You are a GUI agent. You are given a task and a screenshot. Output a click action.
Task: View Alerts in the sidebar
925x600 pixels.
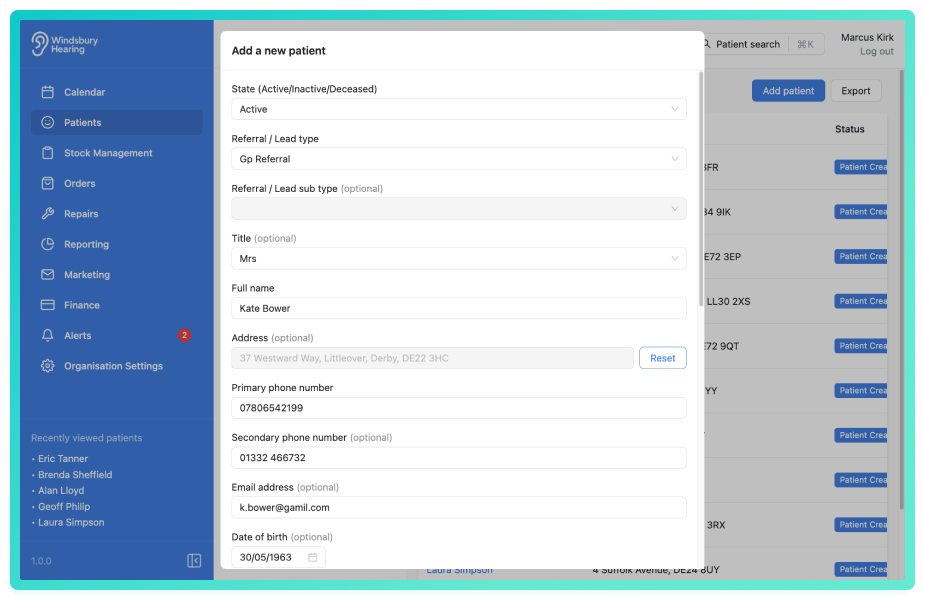(x=117, y=335)
